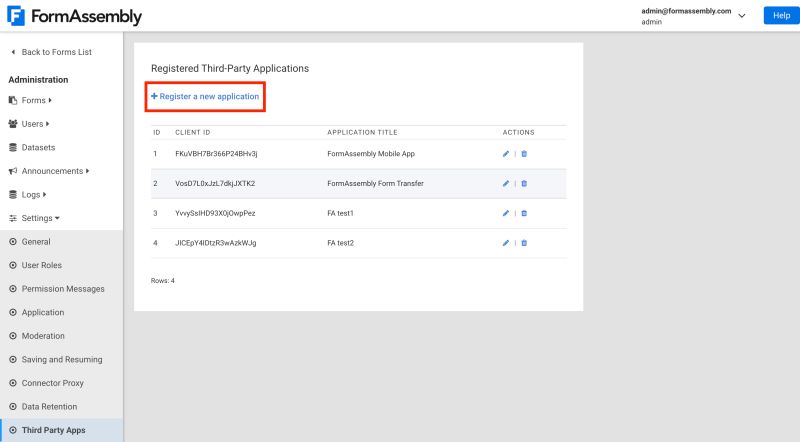
Task: Click the Settings sliders icon
Action: coord(13,218)
